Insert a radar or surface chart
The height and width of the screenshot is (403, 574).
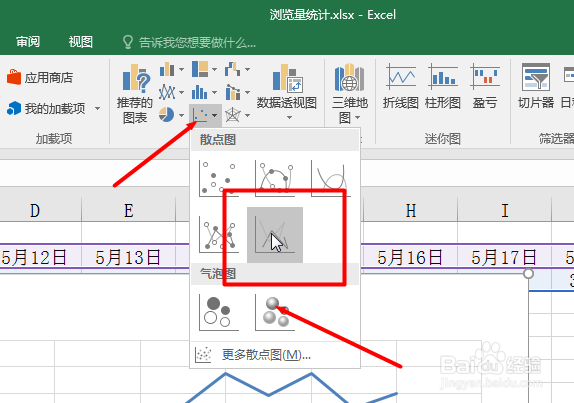233,115
